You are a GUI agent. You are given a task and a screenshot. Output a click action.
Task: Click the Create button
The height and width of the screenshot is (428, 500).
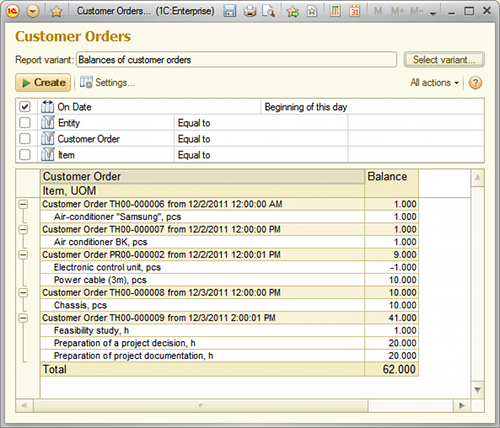(43, 82)
